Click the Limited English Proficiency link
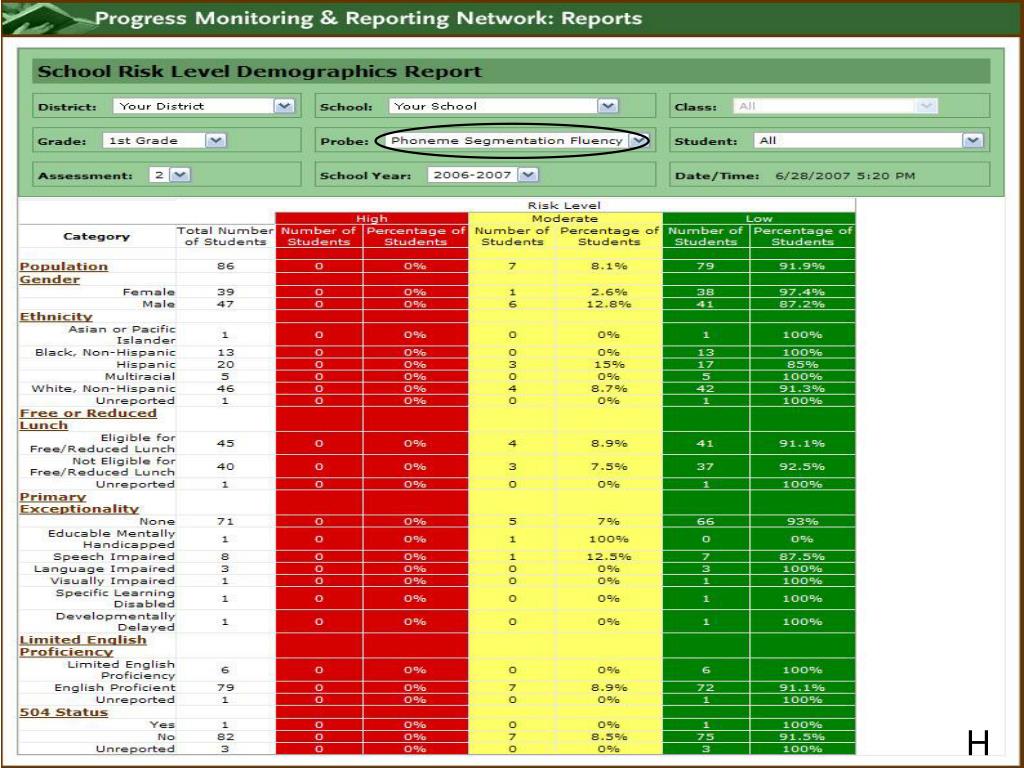Viewport: 1024px width, 768px height. [x=83, y=646]
